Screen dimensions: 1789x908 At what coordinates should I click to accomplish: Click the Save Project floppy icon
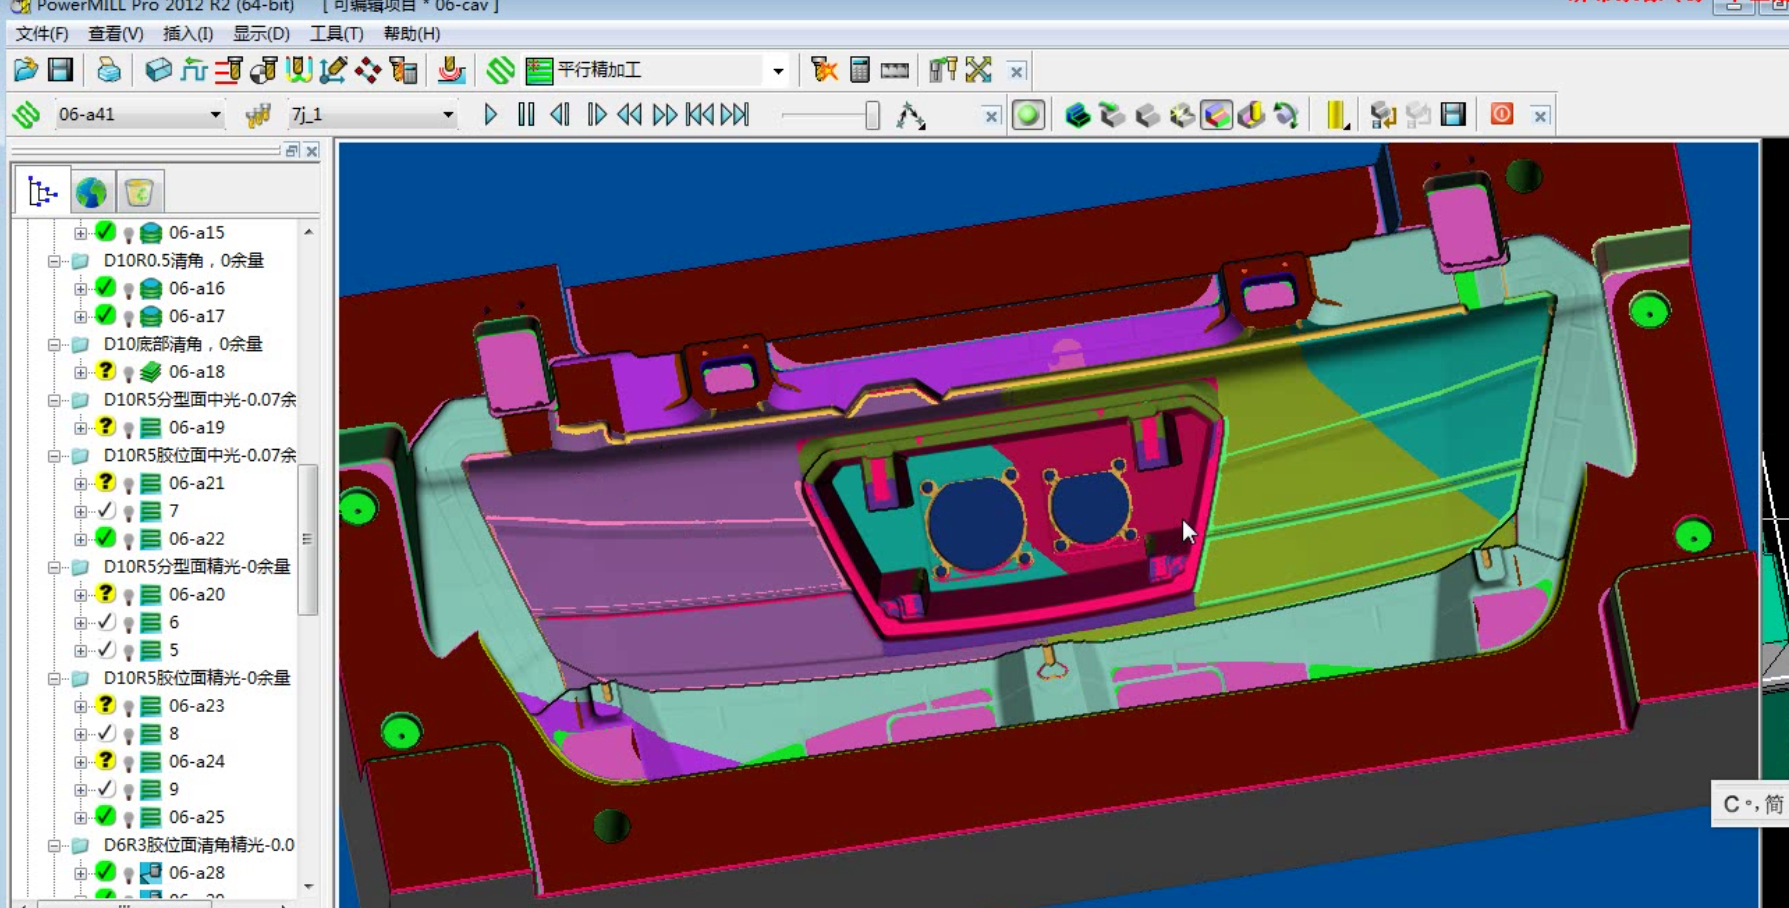point(60,70)
